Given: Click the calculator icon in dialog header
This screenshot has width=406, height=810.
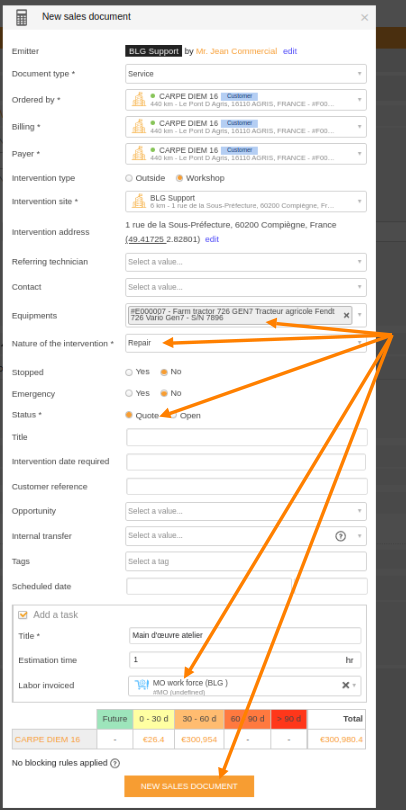Looking at the screenshot, I should (x=21, y=17).
